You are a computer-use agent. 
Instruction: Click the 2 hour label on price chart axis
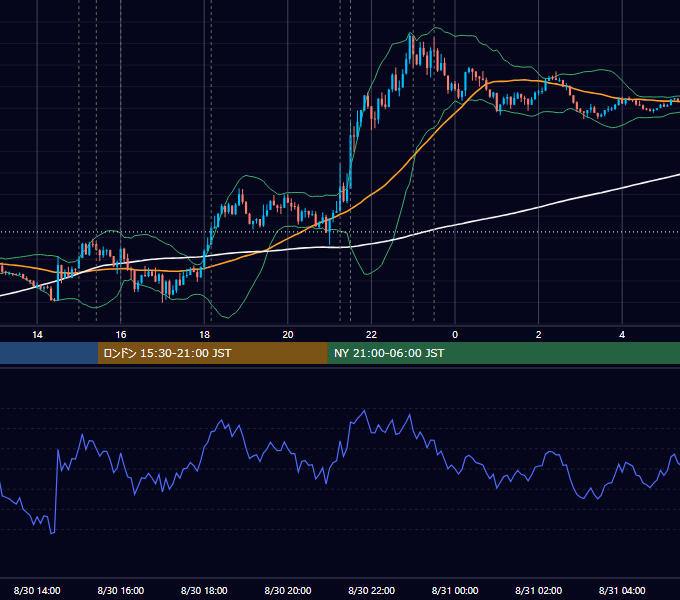point(539,335)
